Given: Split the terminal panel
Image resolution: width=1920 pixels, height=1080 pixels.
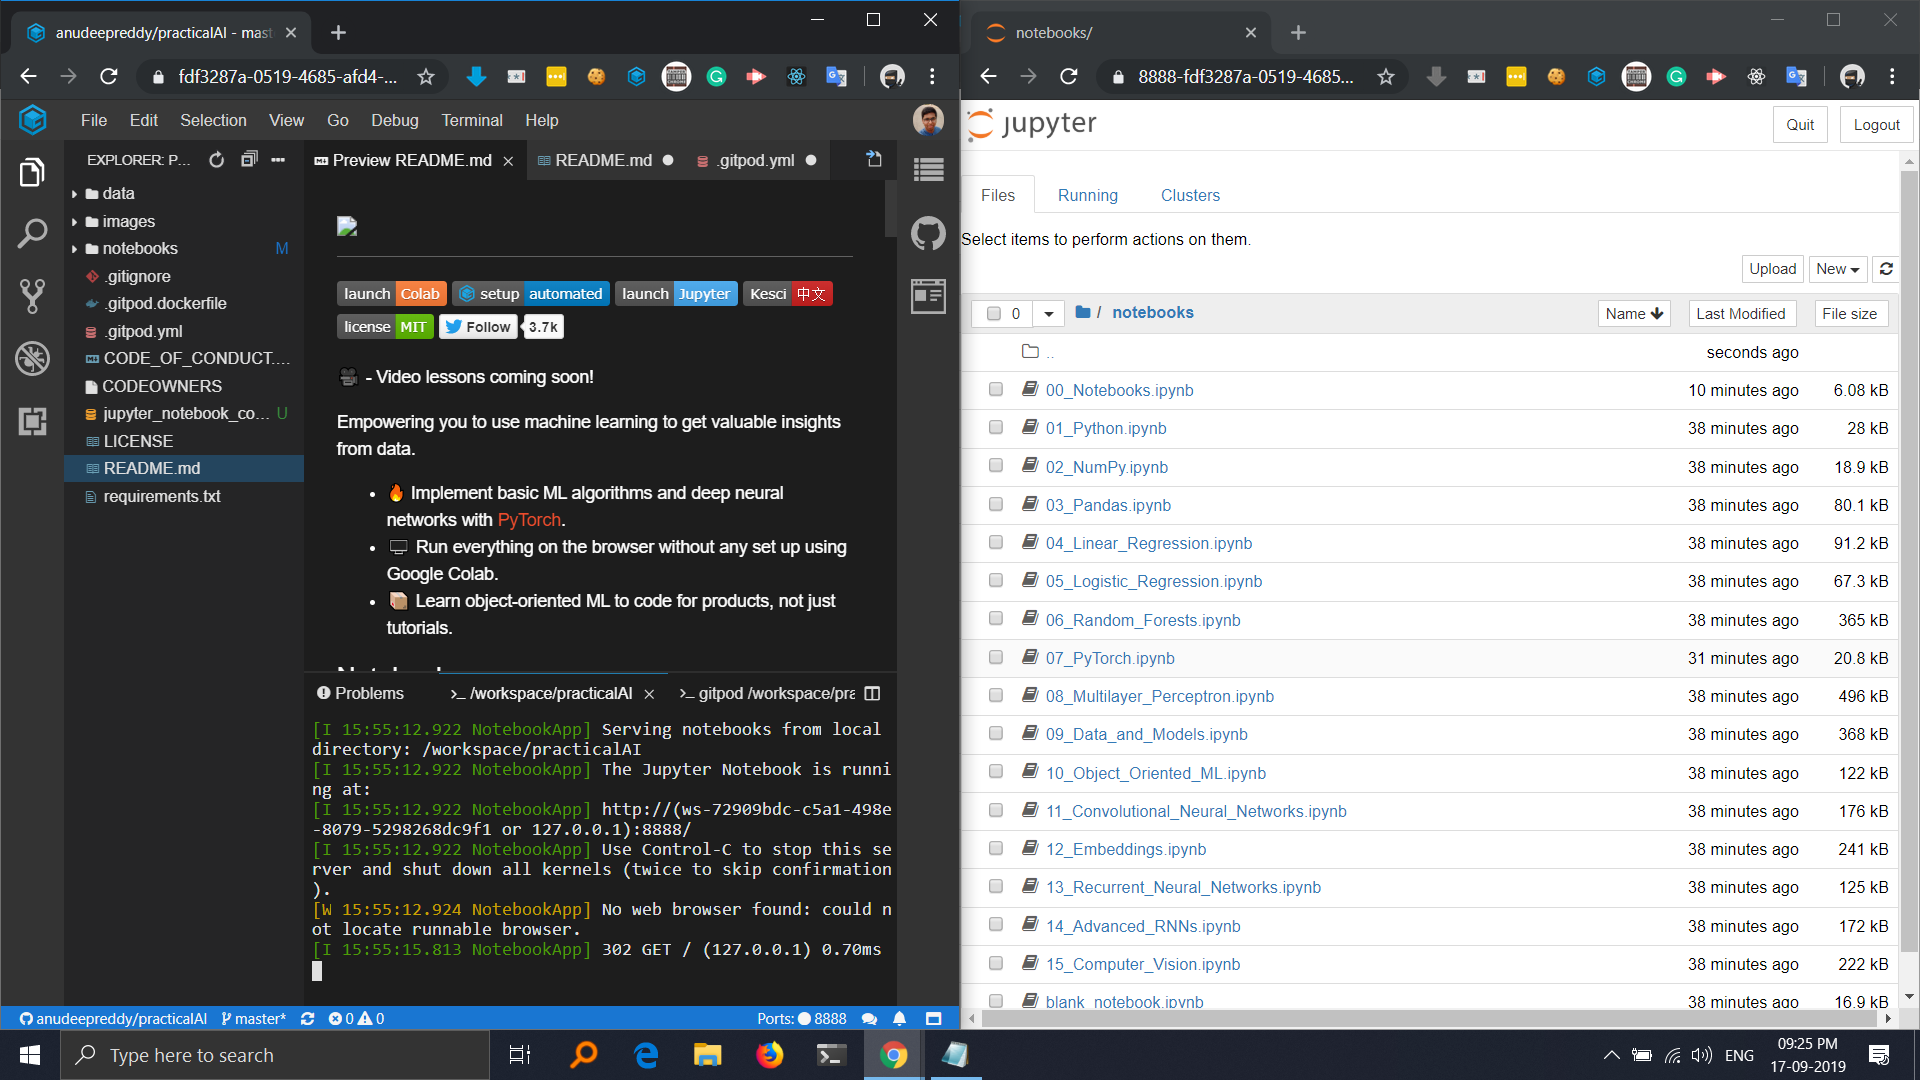Looking at the screenshot, I should click(x=872, y=693).
